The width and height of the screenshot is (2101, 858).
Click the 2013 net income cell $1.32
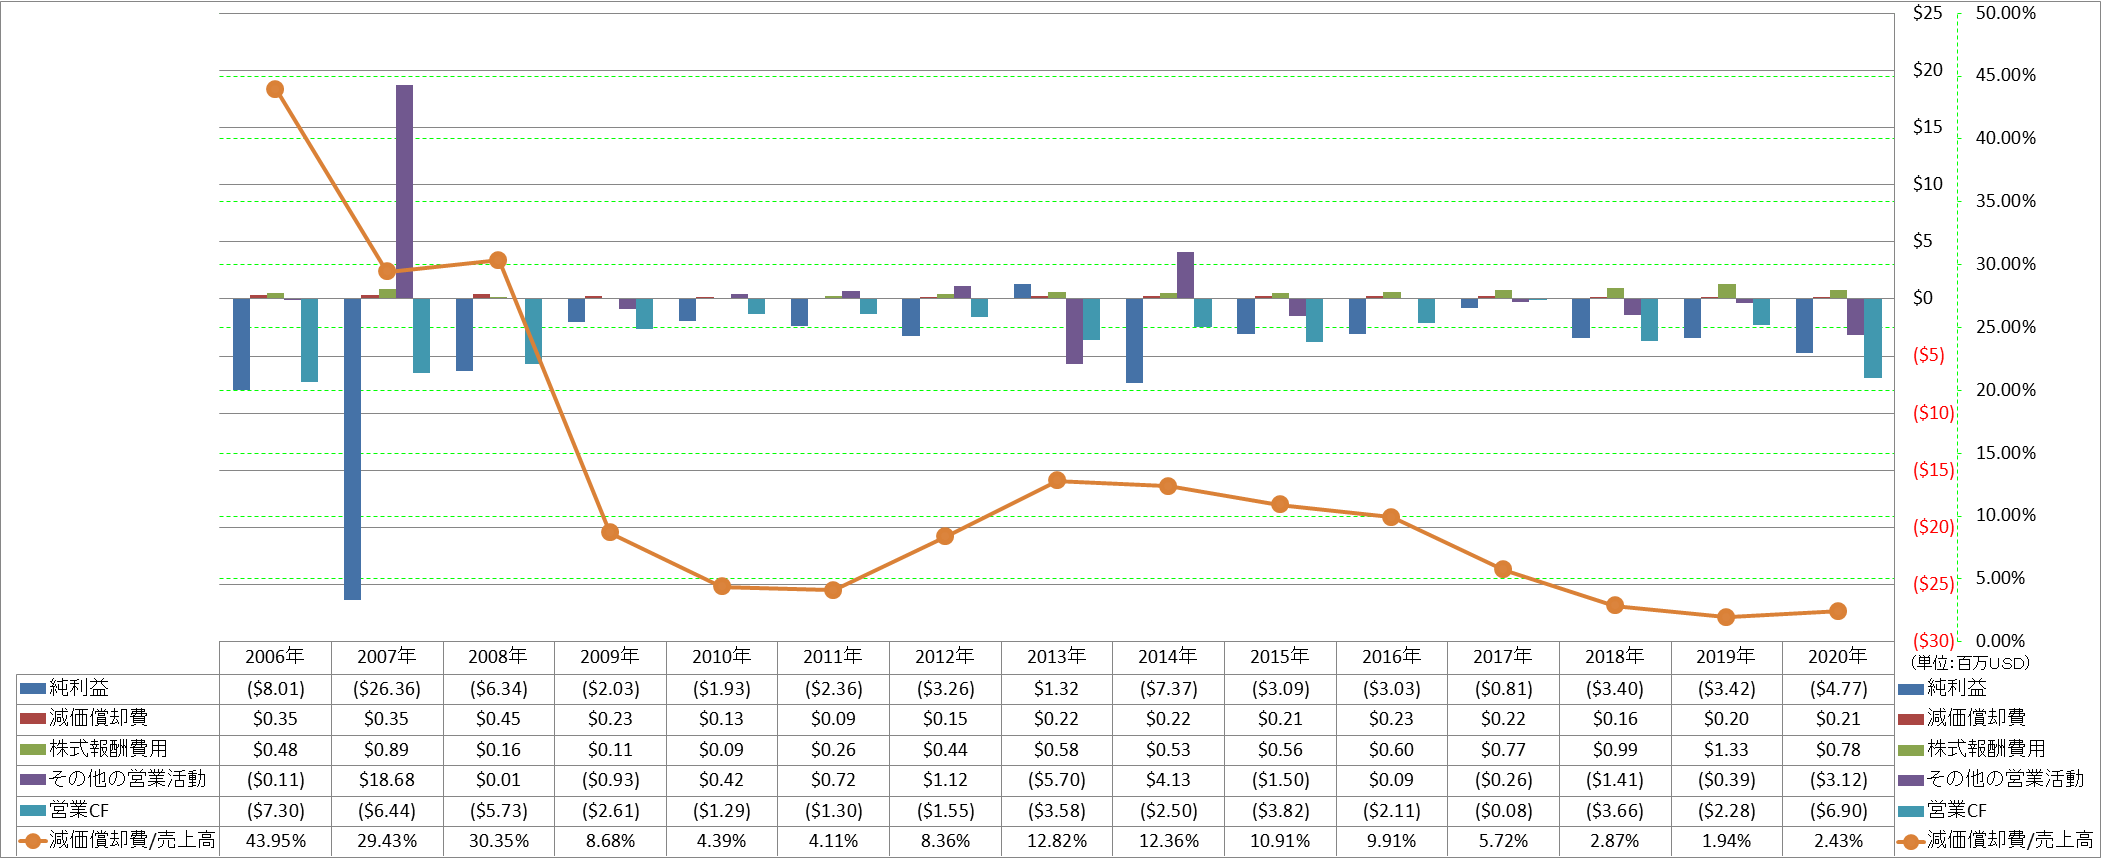[1057, 689]
